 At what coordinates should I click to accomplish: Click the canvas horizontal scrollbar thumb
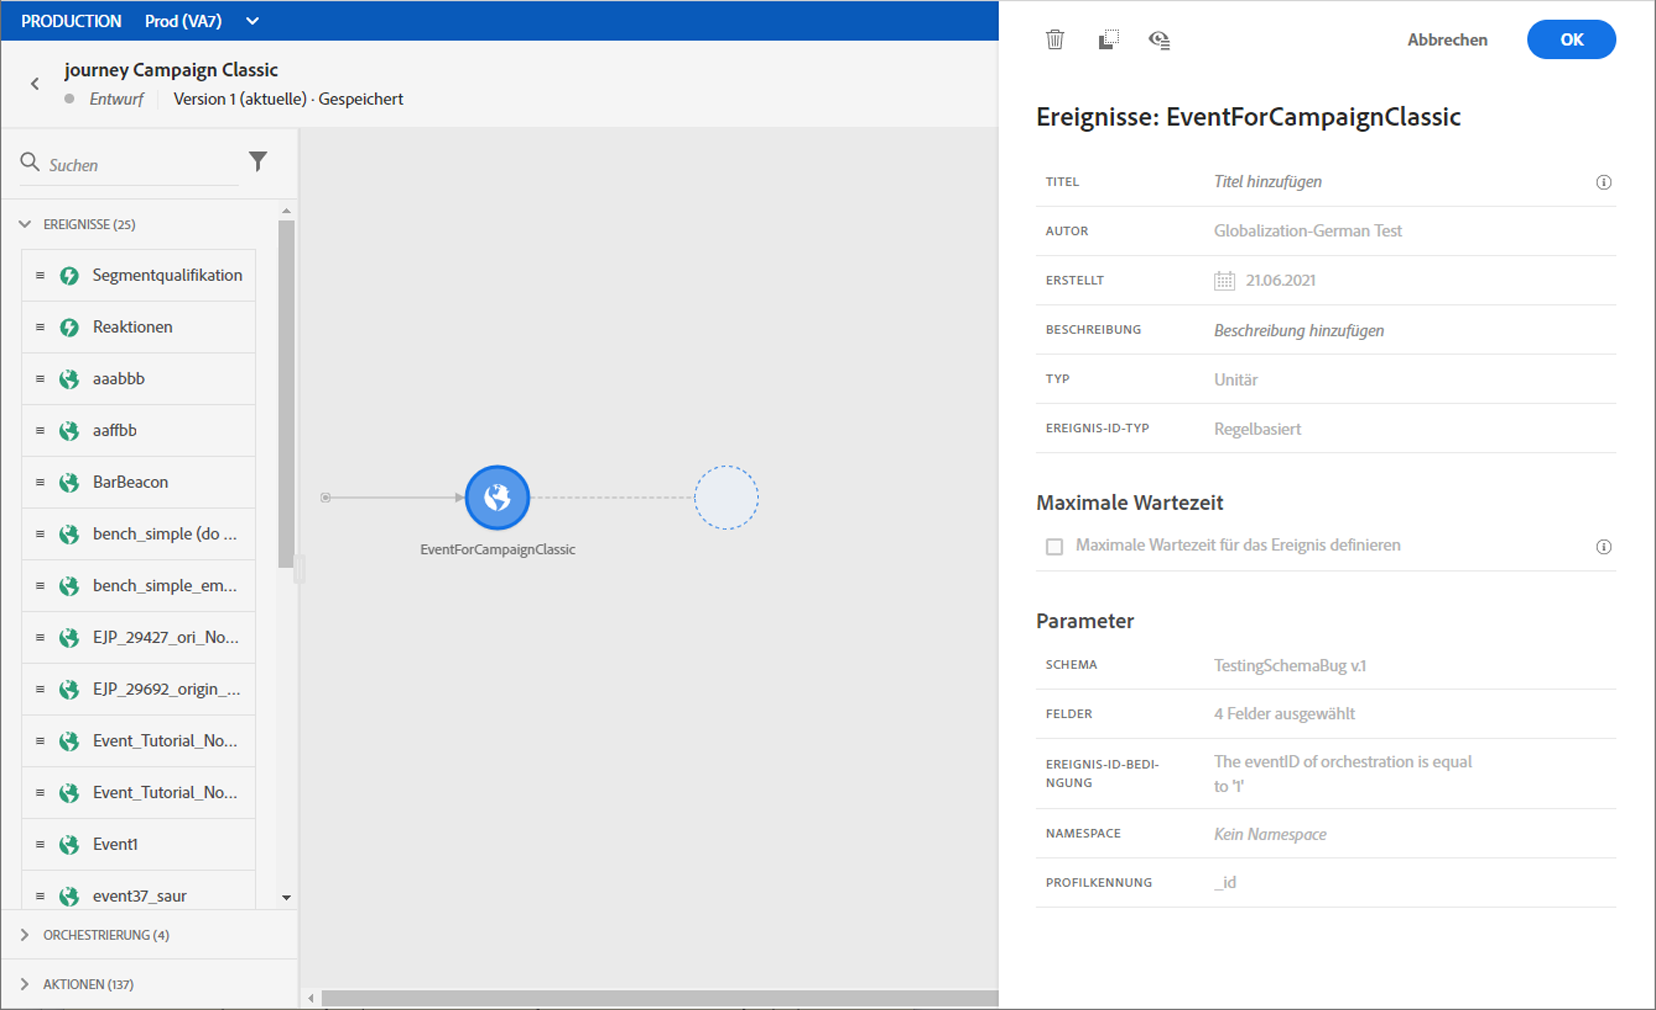[660, 998]
